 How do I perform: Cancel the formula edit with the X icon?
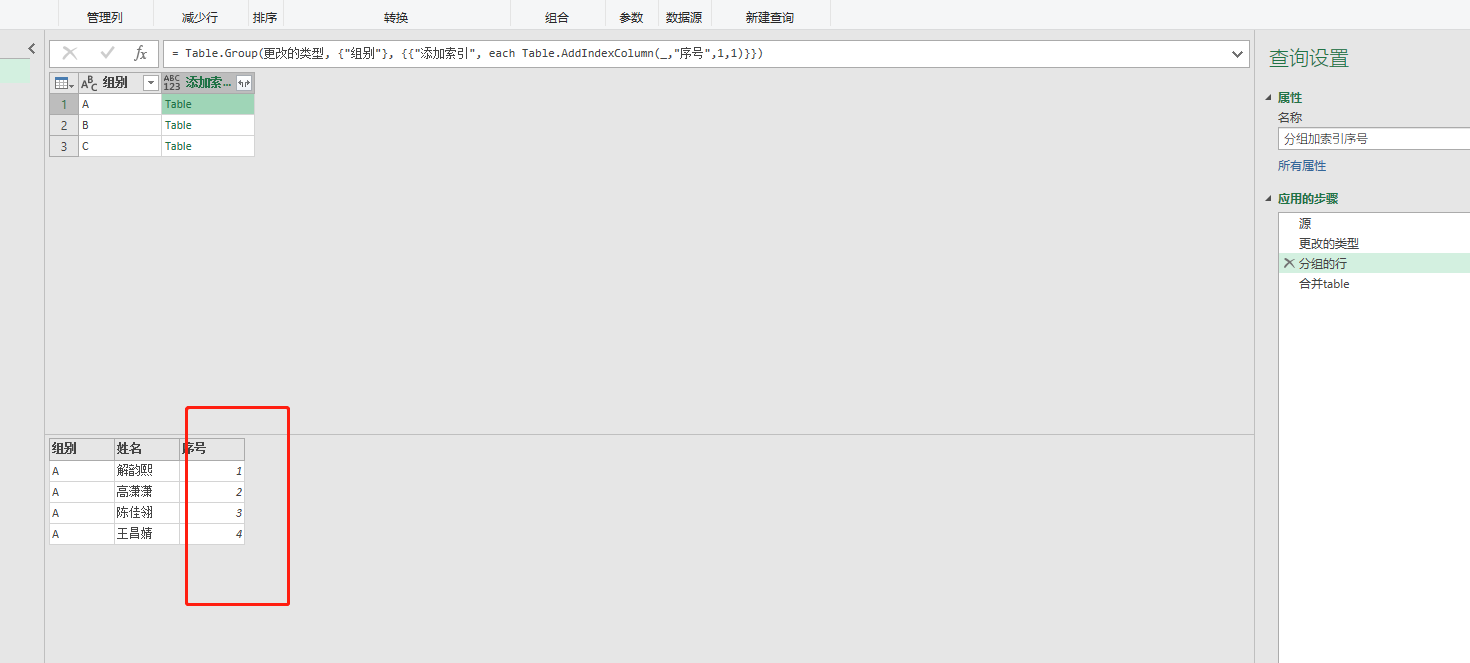[x=70, y=54]
